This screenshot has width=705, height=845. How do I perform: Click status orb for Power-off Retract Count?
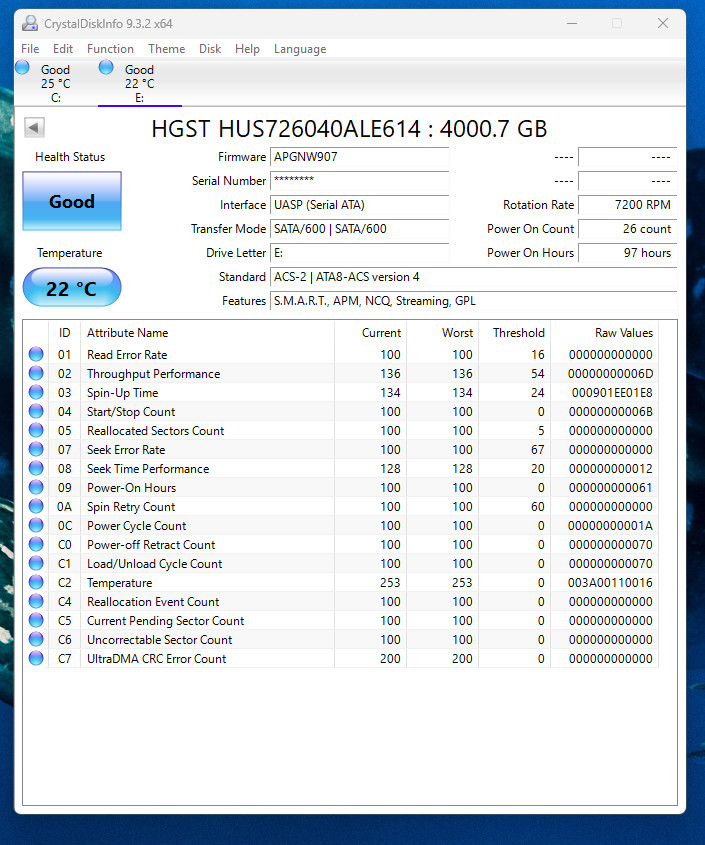pyautogui.click(x=36, y=544)
